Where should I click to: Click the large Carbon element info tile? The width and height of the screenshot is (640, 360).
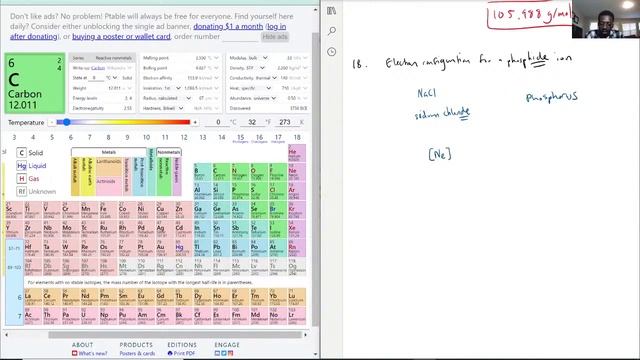click(35, 83)
